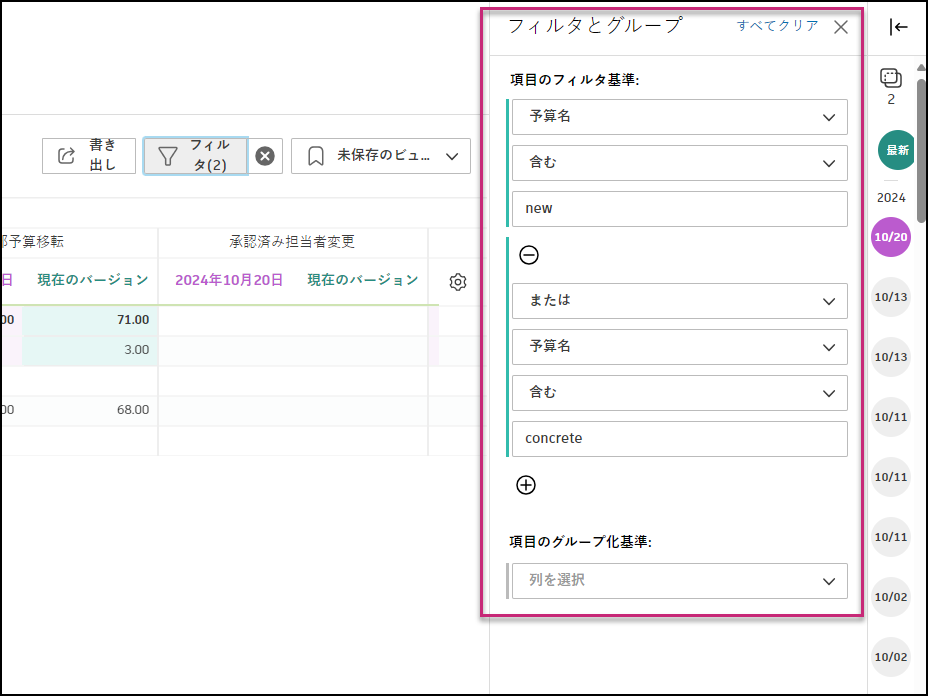The width and height of the screenshot is (928, 696).
Task: Open the または operator dropdown
Action: [x=678, y=301]
